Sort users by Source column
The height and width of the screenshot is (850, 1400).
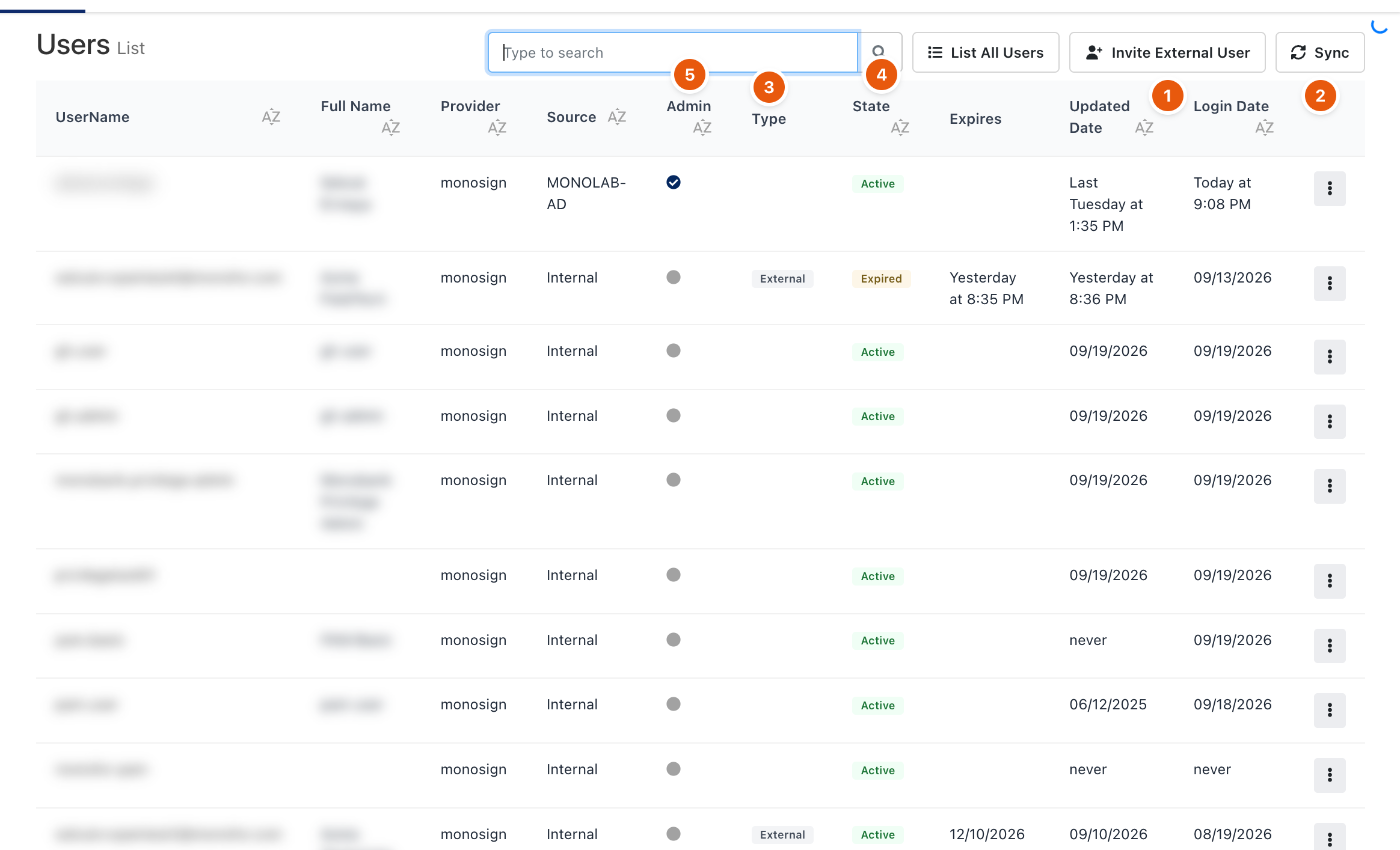(x=617, y=117)
